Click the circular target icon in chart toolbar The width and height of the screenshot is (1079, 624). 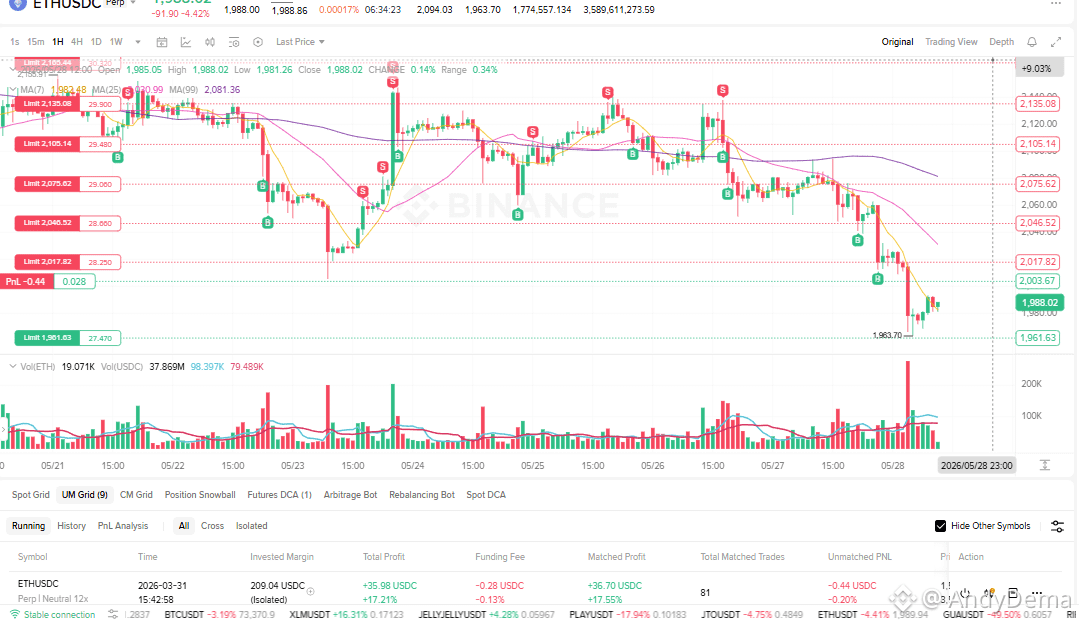point(258,42)
